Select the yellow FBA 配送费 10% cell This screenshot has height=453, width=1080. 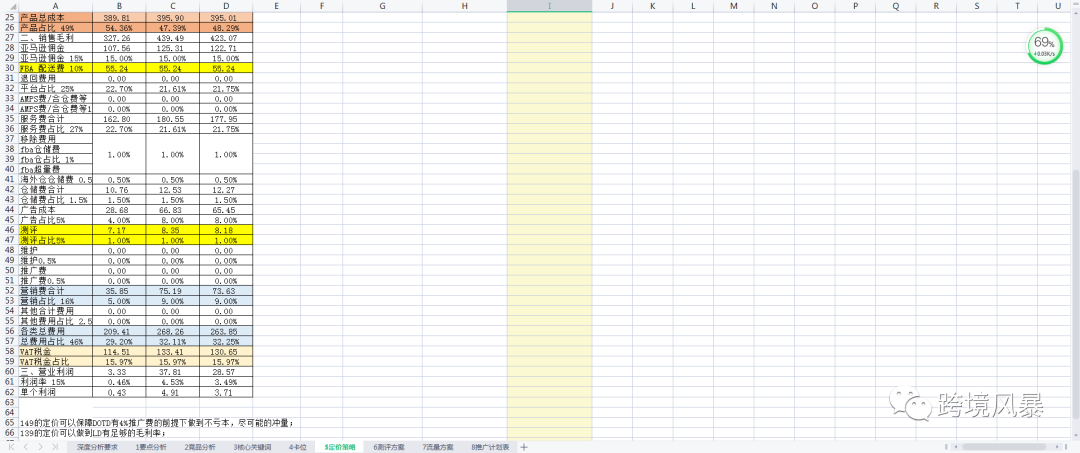tap(56, 69)
